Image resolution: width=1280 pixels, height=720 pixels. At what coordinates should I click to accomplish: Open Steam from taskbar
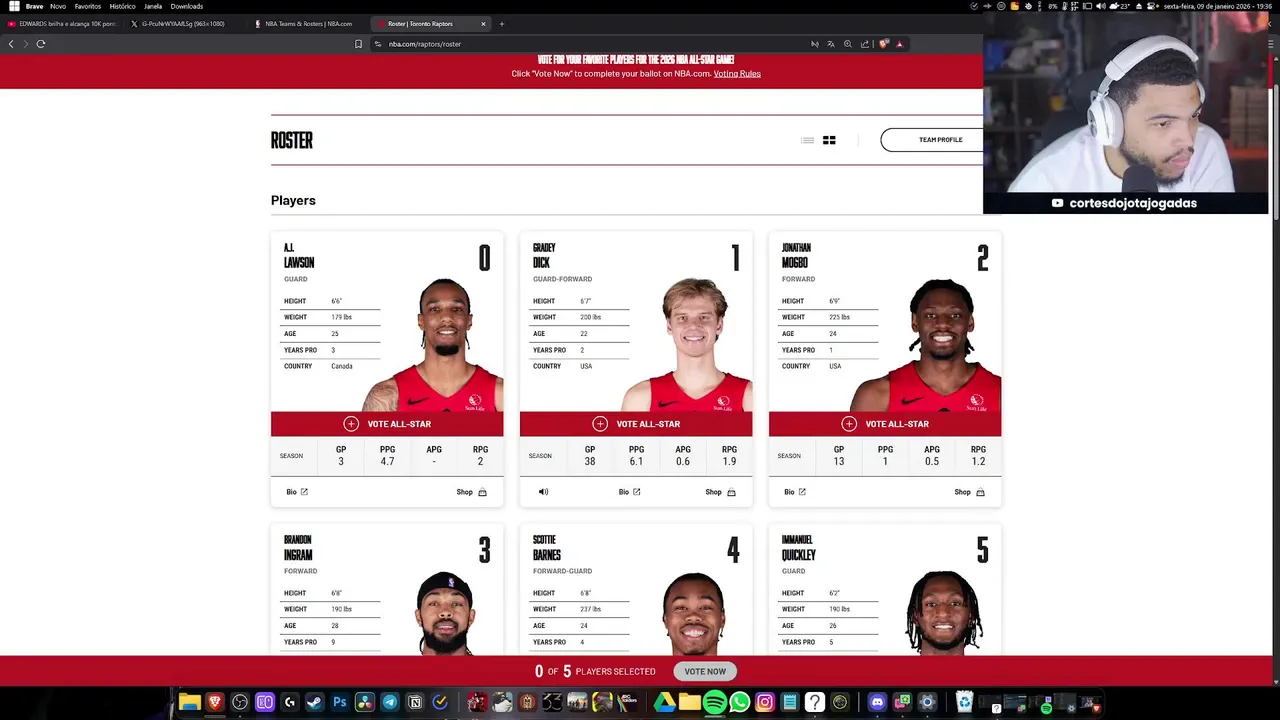314,703
